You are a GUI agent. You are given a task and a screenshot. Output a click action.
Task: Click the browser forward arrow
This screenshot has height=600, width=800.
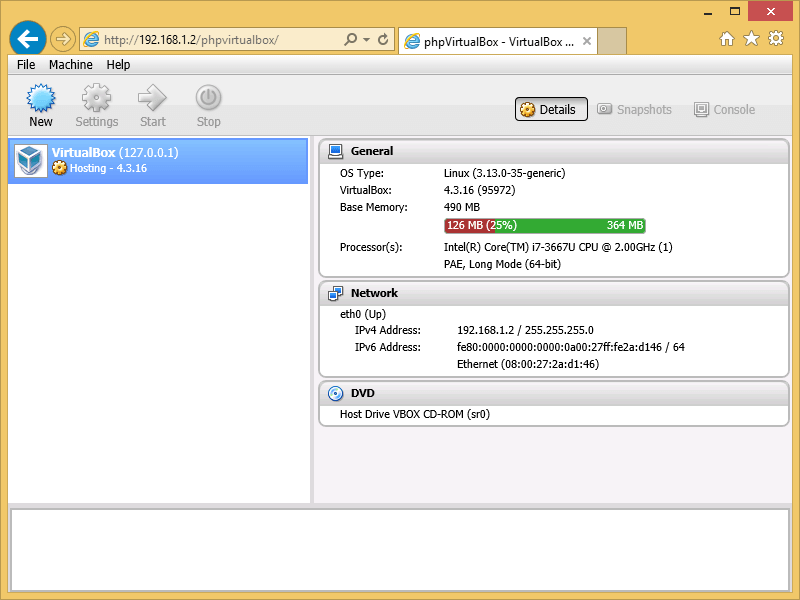[x=63, y=39]
